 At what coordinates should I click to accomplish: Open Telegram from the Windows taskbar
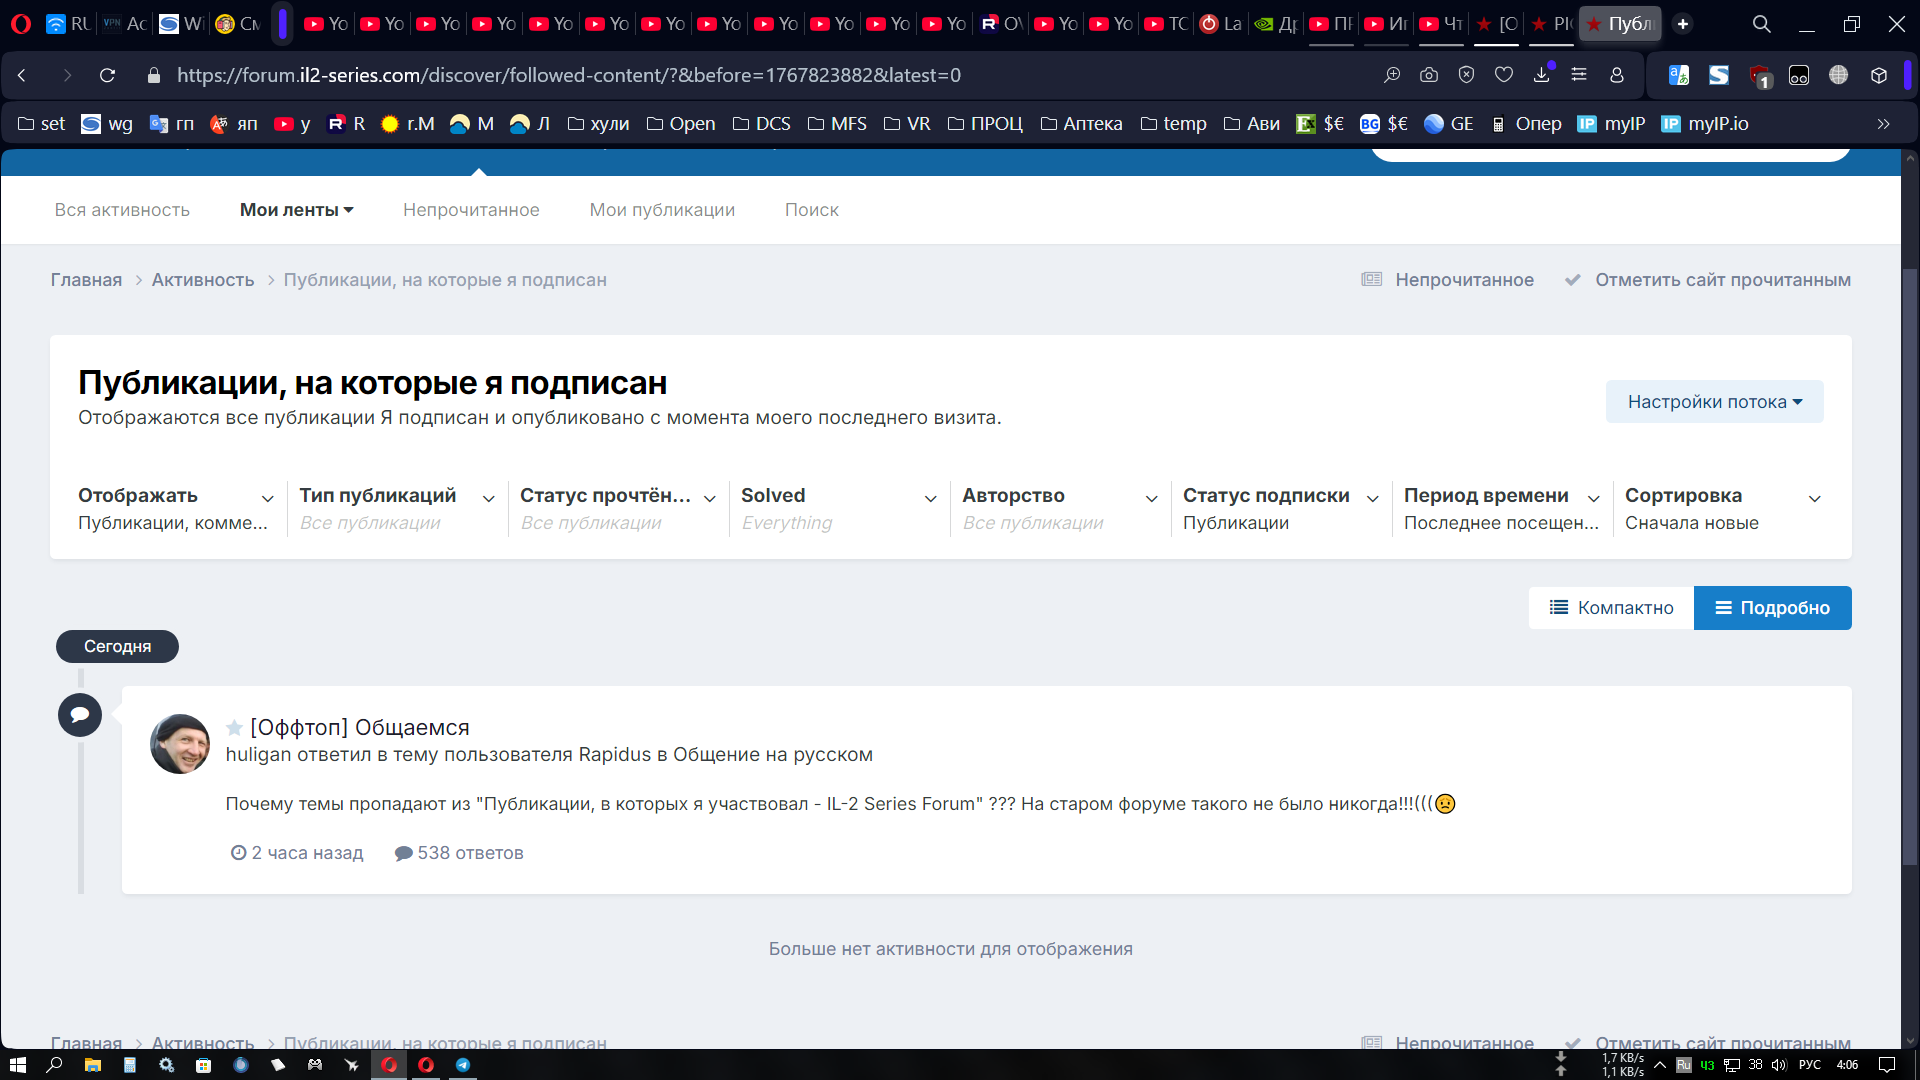pyautogui.click(x=463, y=1065)
